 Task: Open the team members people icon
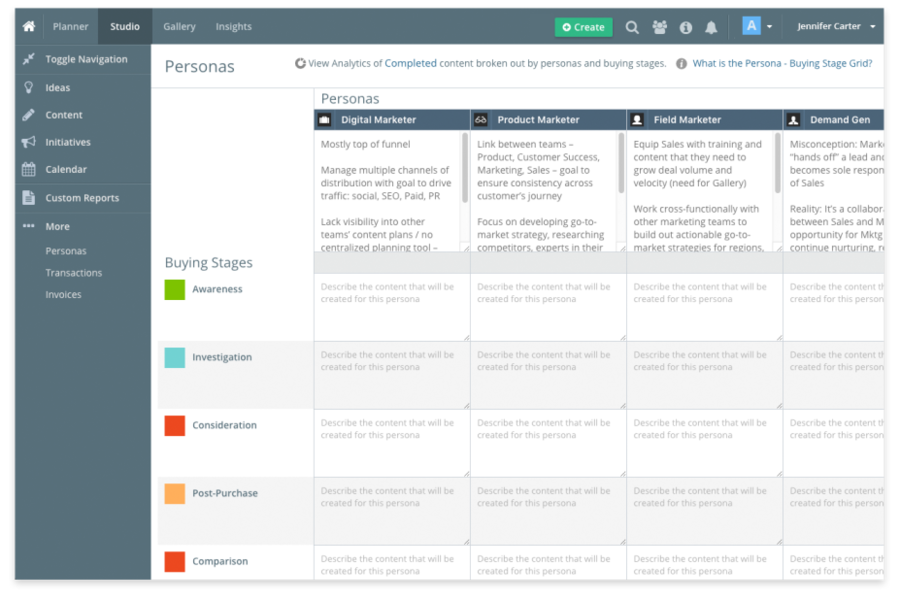[x=660, y=27]
